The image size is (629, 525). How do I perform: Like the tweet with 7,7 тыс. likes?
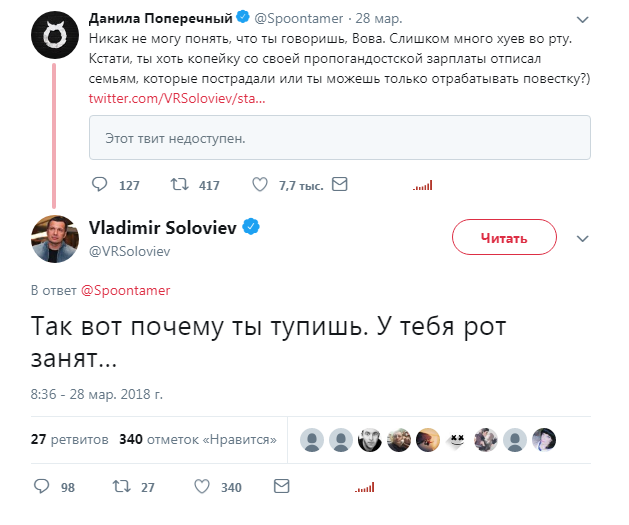tap(259, 185)
